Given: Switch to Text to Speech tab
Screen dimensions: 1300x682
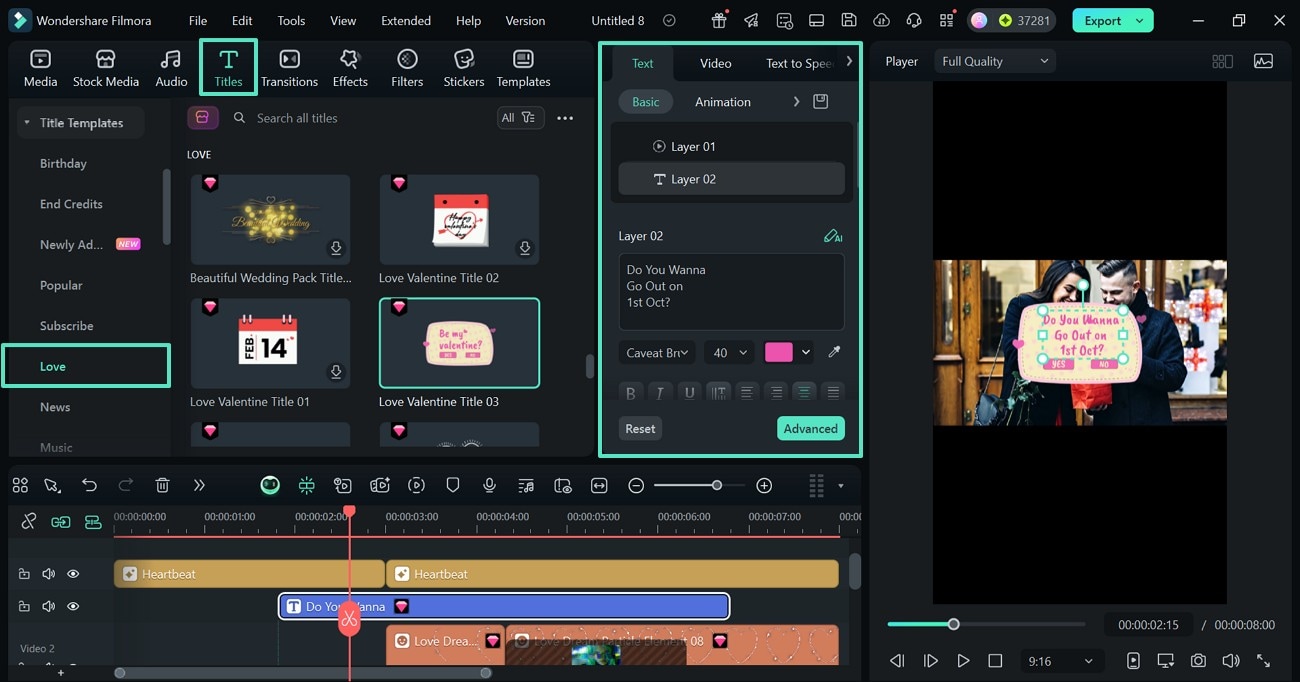Looking at the screenshot, I should tap(799, 63).
